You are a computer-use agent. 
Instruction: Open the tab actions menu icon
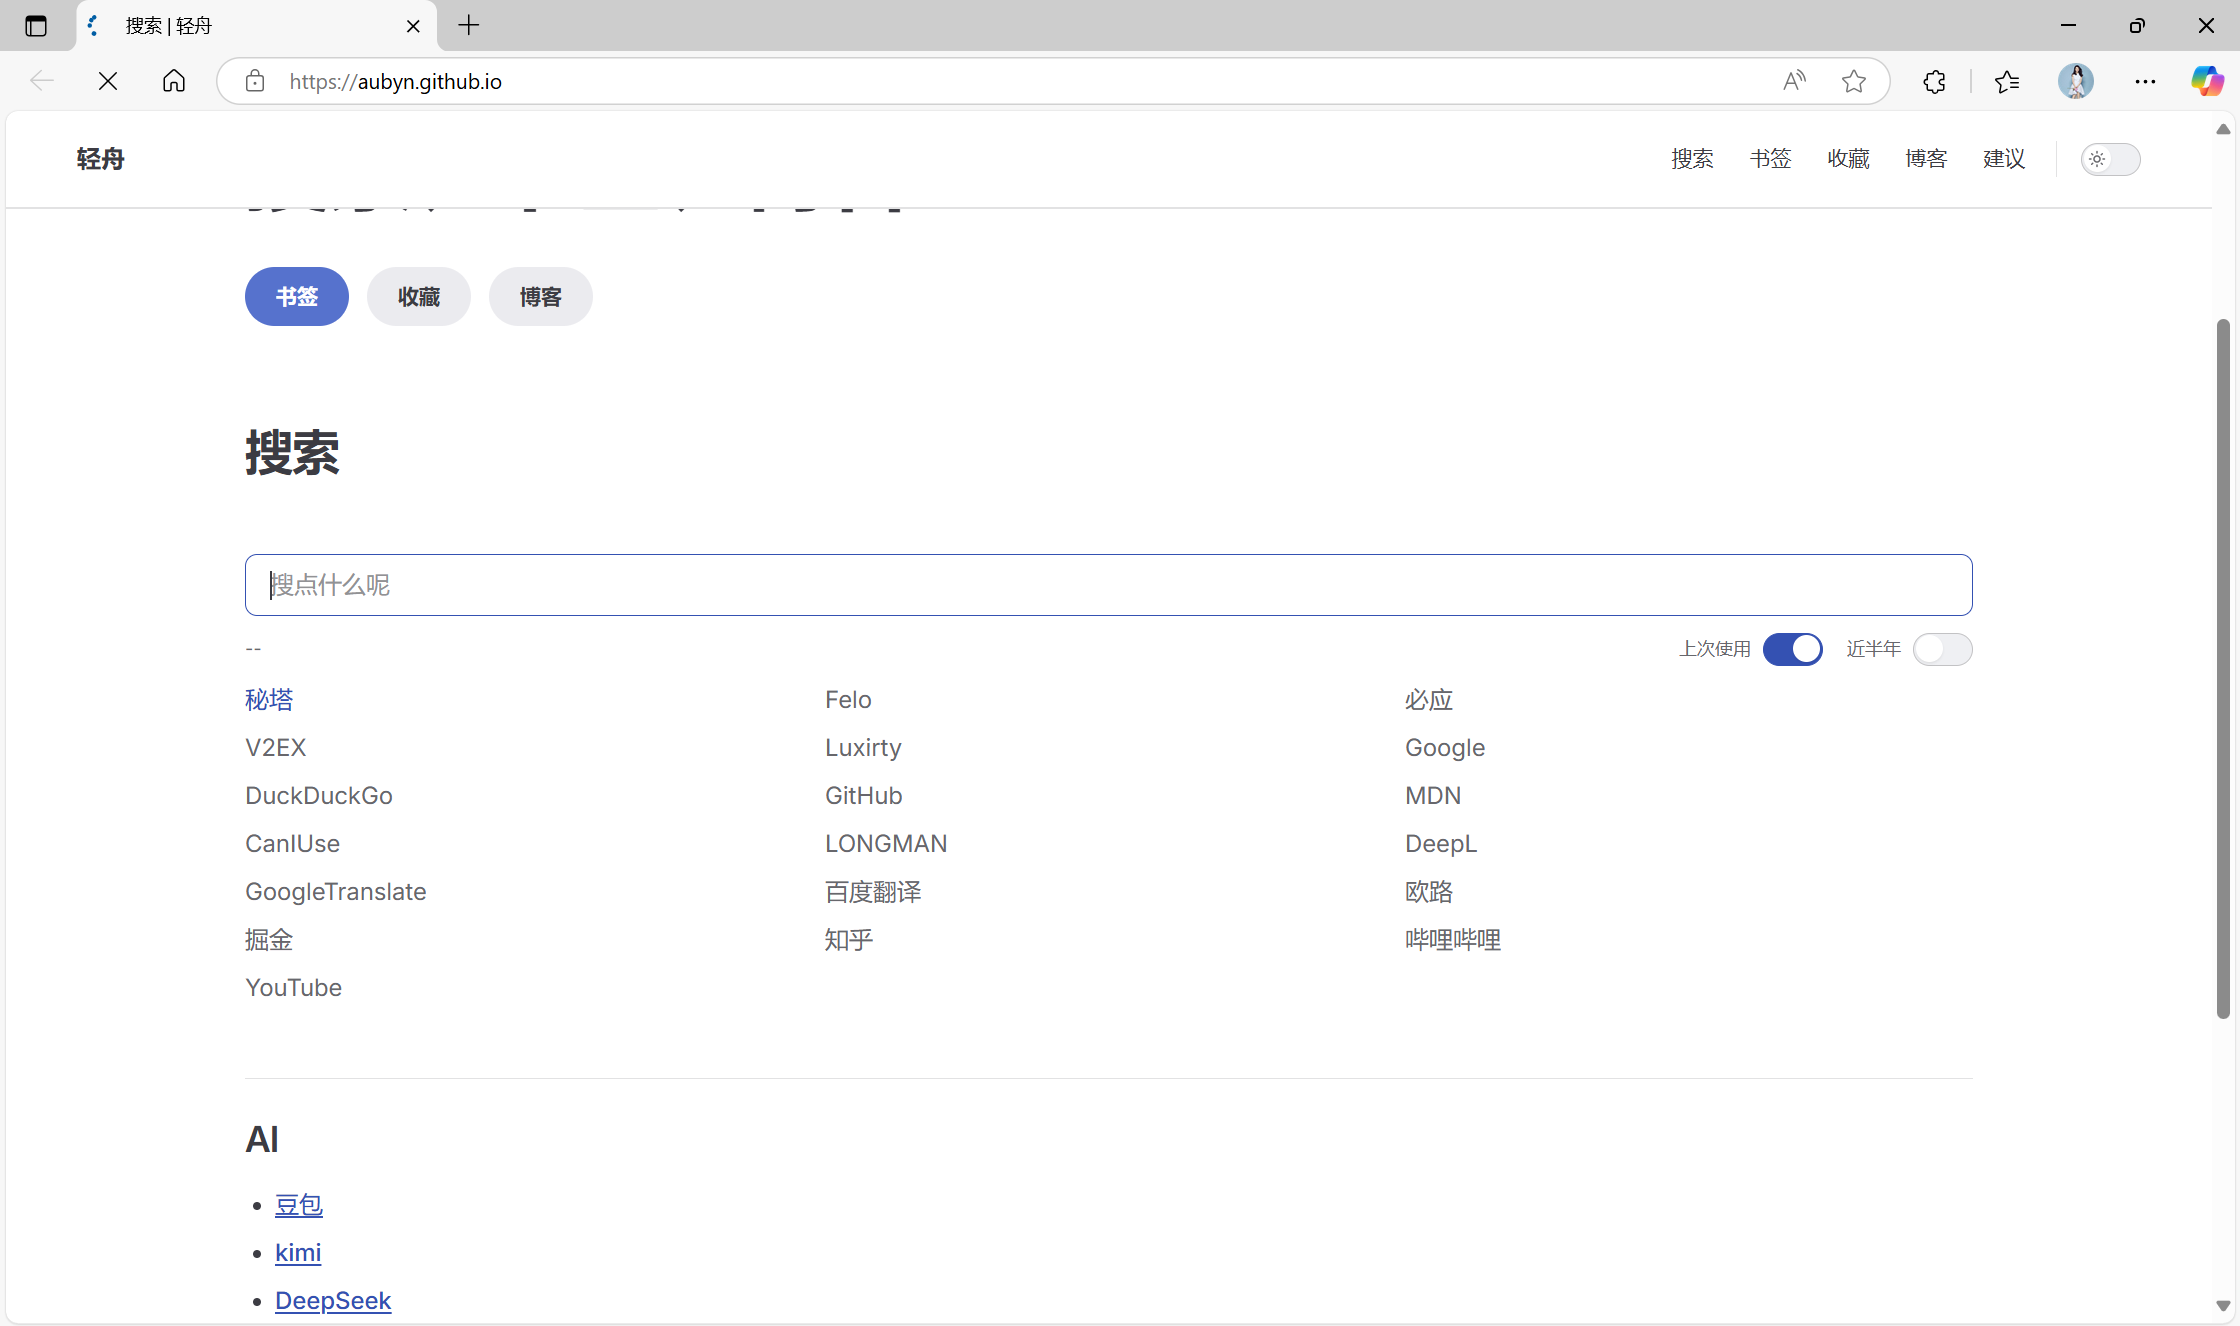(36, 26)
